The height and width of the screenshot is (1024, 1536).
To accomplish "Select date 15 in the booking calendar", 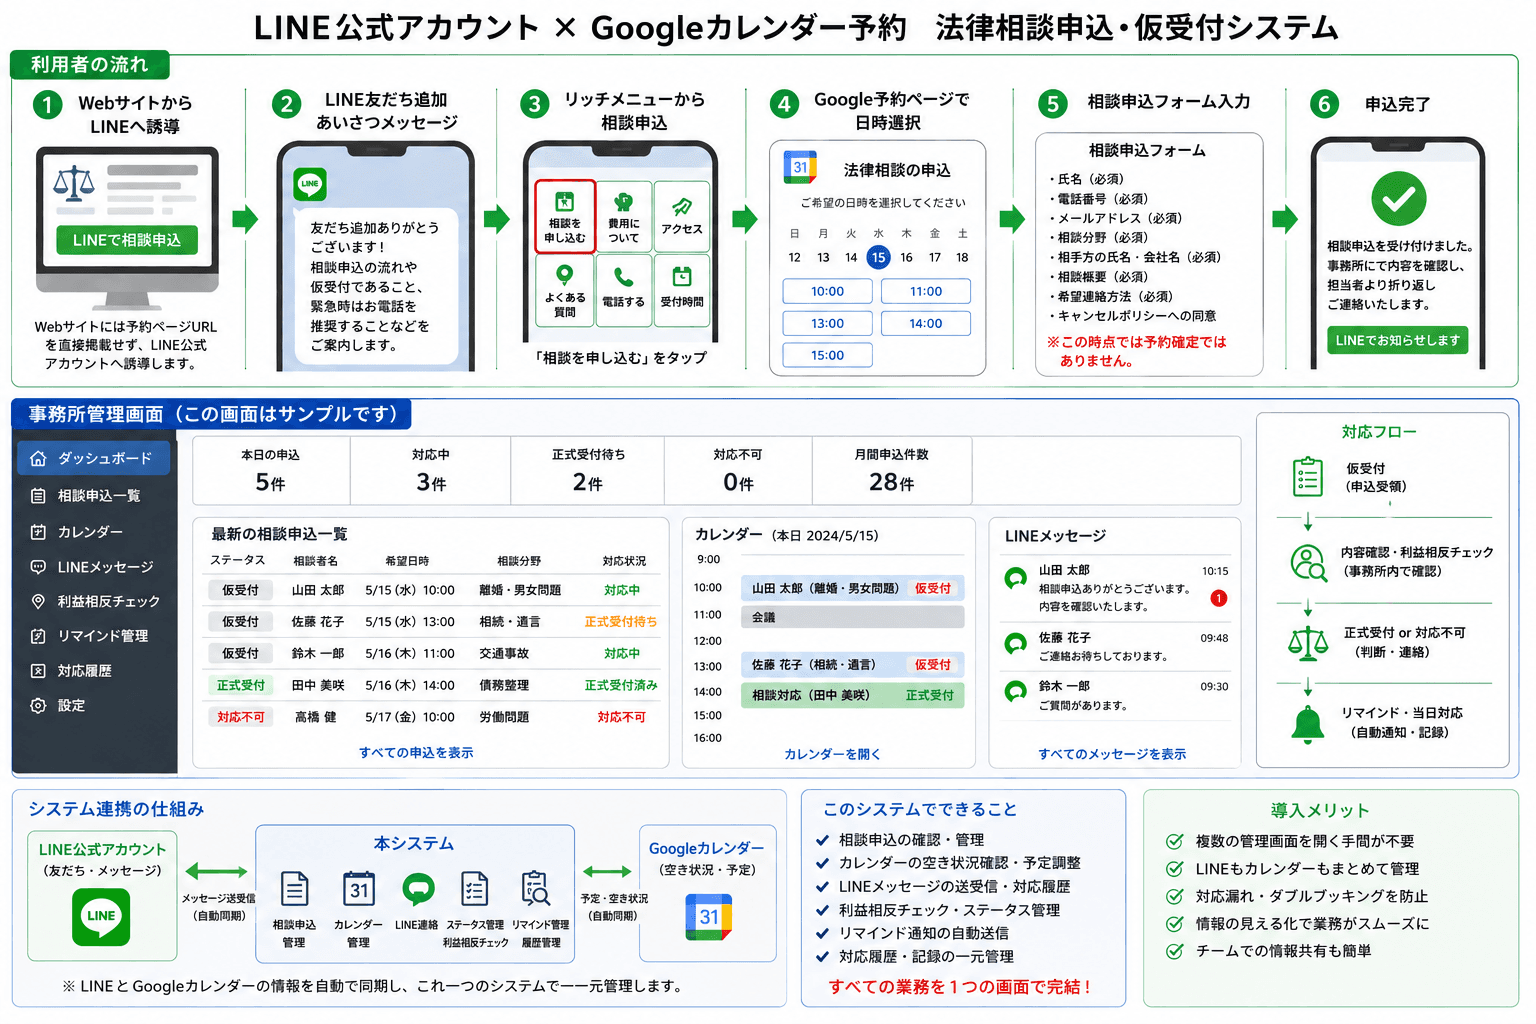I will pos(878,257).
